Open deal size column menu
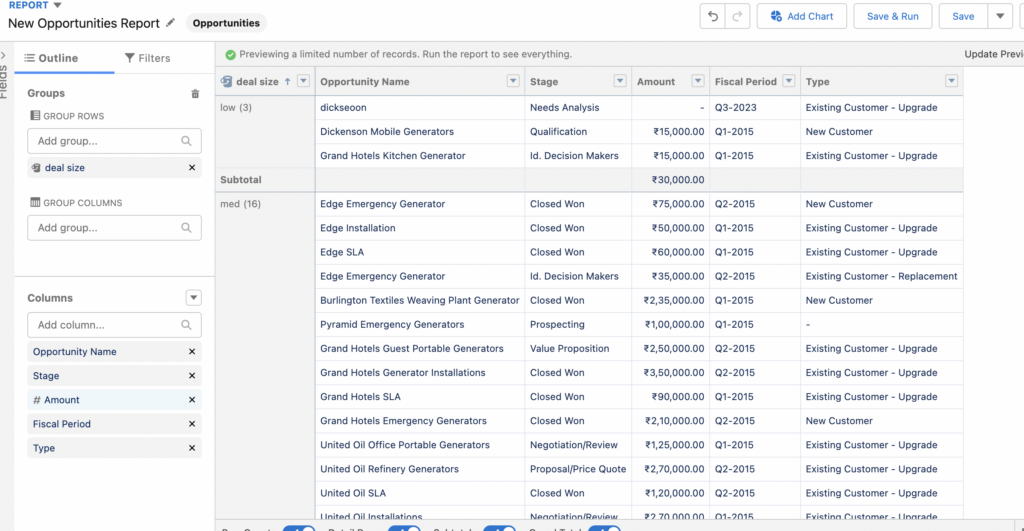The image size is (1024, 531). pos(303,81)
